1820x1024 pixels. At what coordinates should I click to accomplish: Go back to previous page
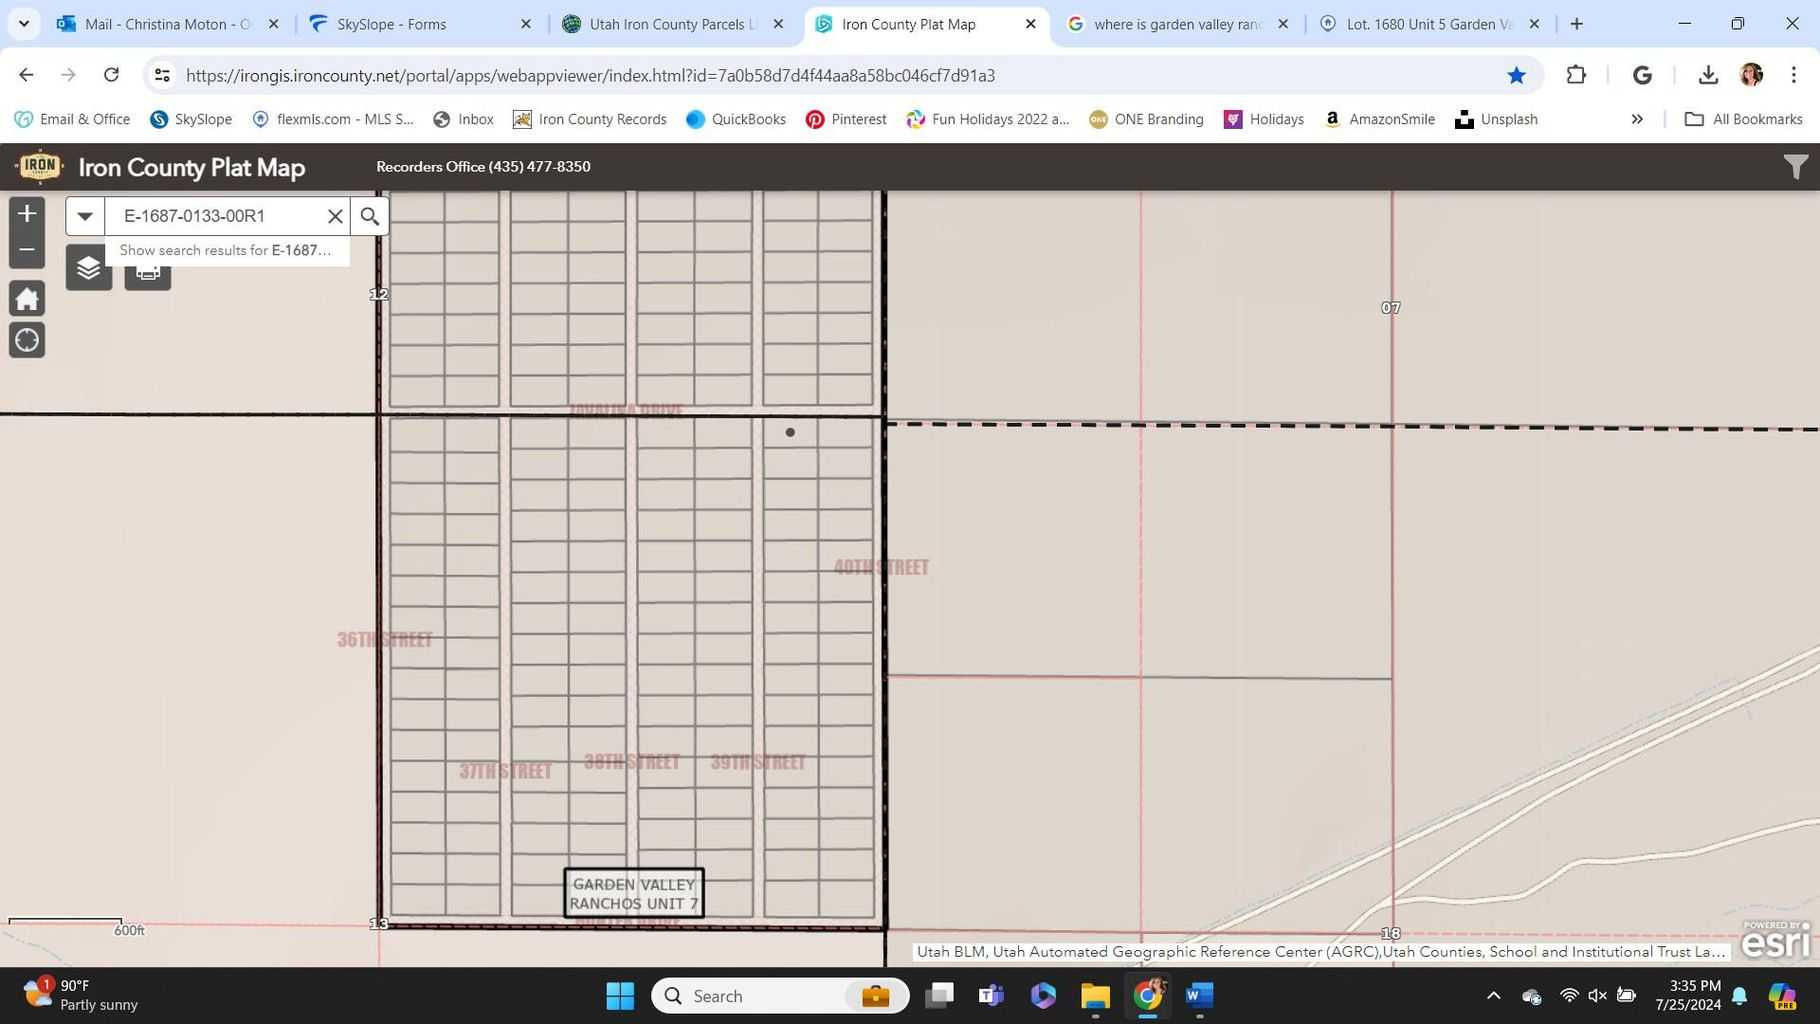tap(27, 75)
